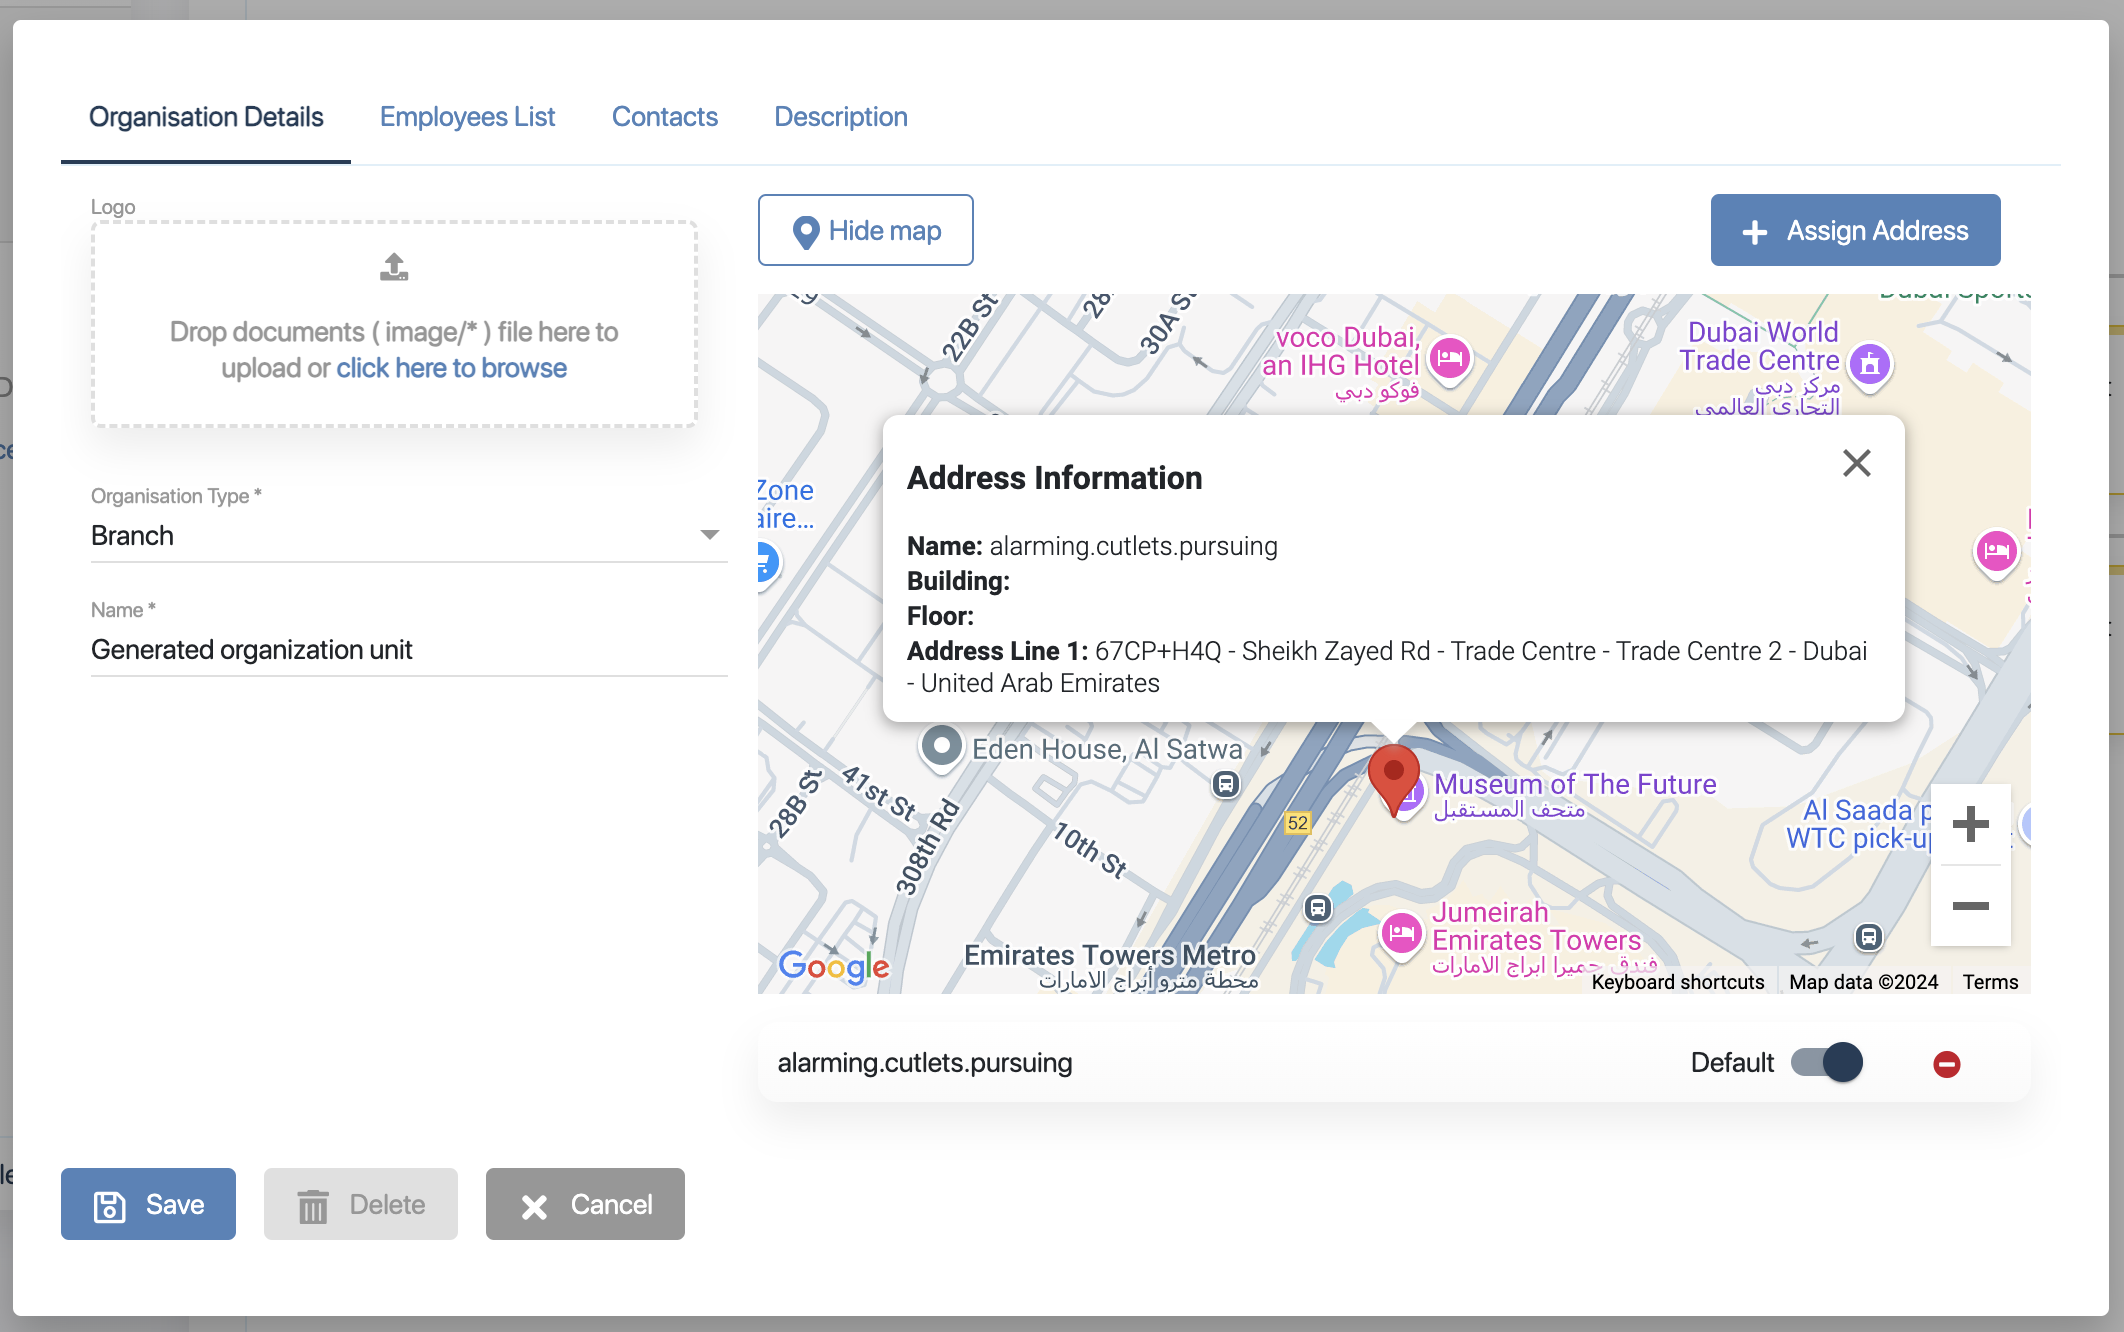The image size is (2124, 1332).
Task: Select the alarming.cutlets.pursuing address row
Action: (x=1394, y=1062)
